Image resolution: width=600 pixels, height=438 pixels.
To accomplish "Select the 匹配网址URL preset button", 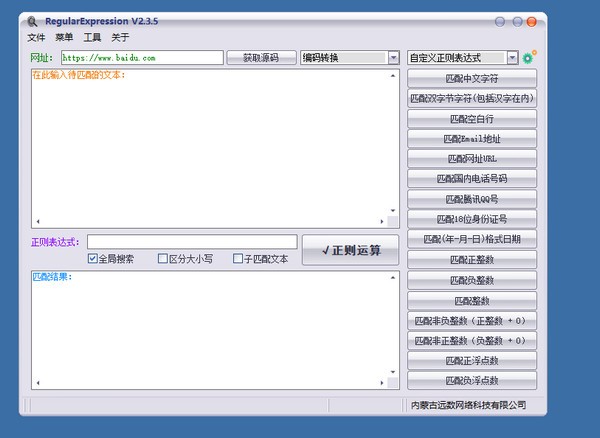I will pos(472,159).
